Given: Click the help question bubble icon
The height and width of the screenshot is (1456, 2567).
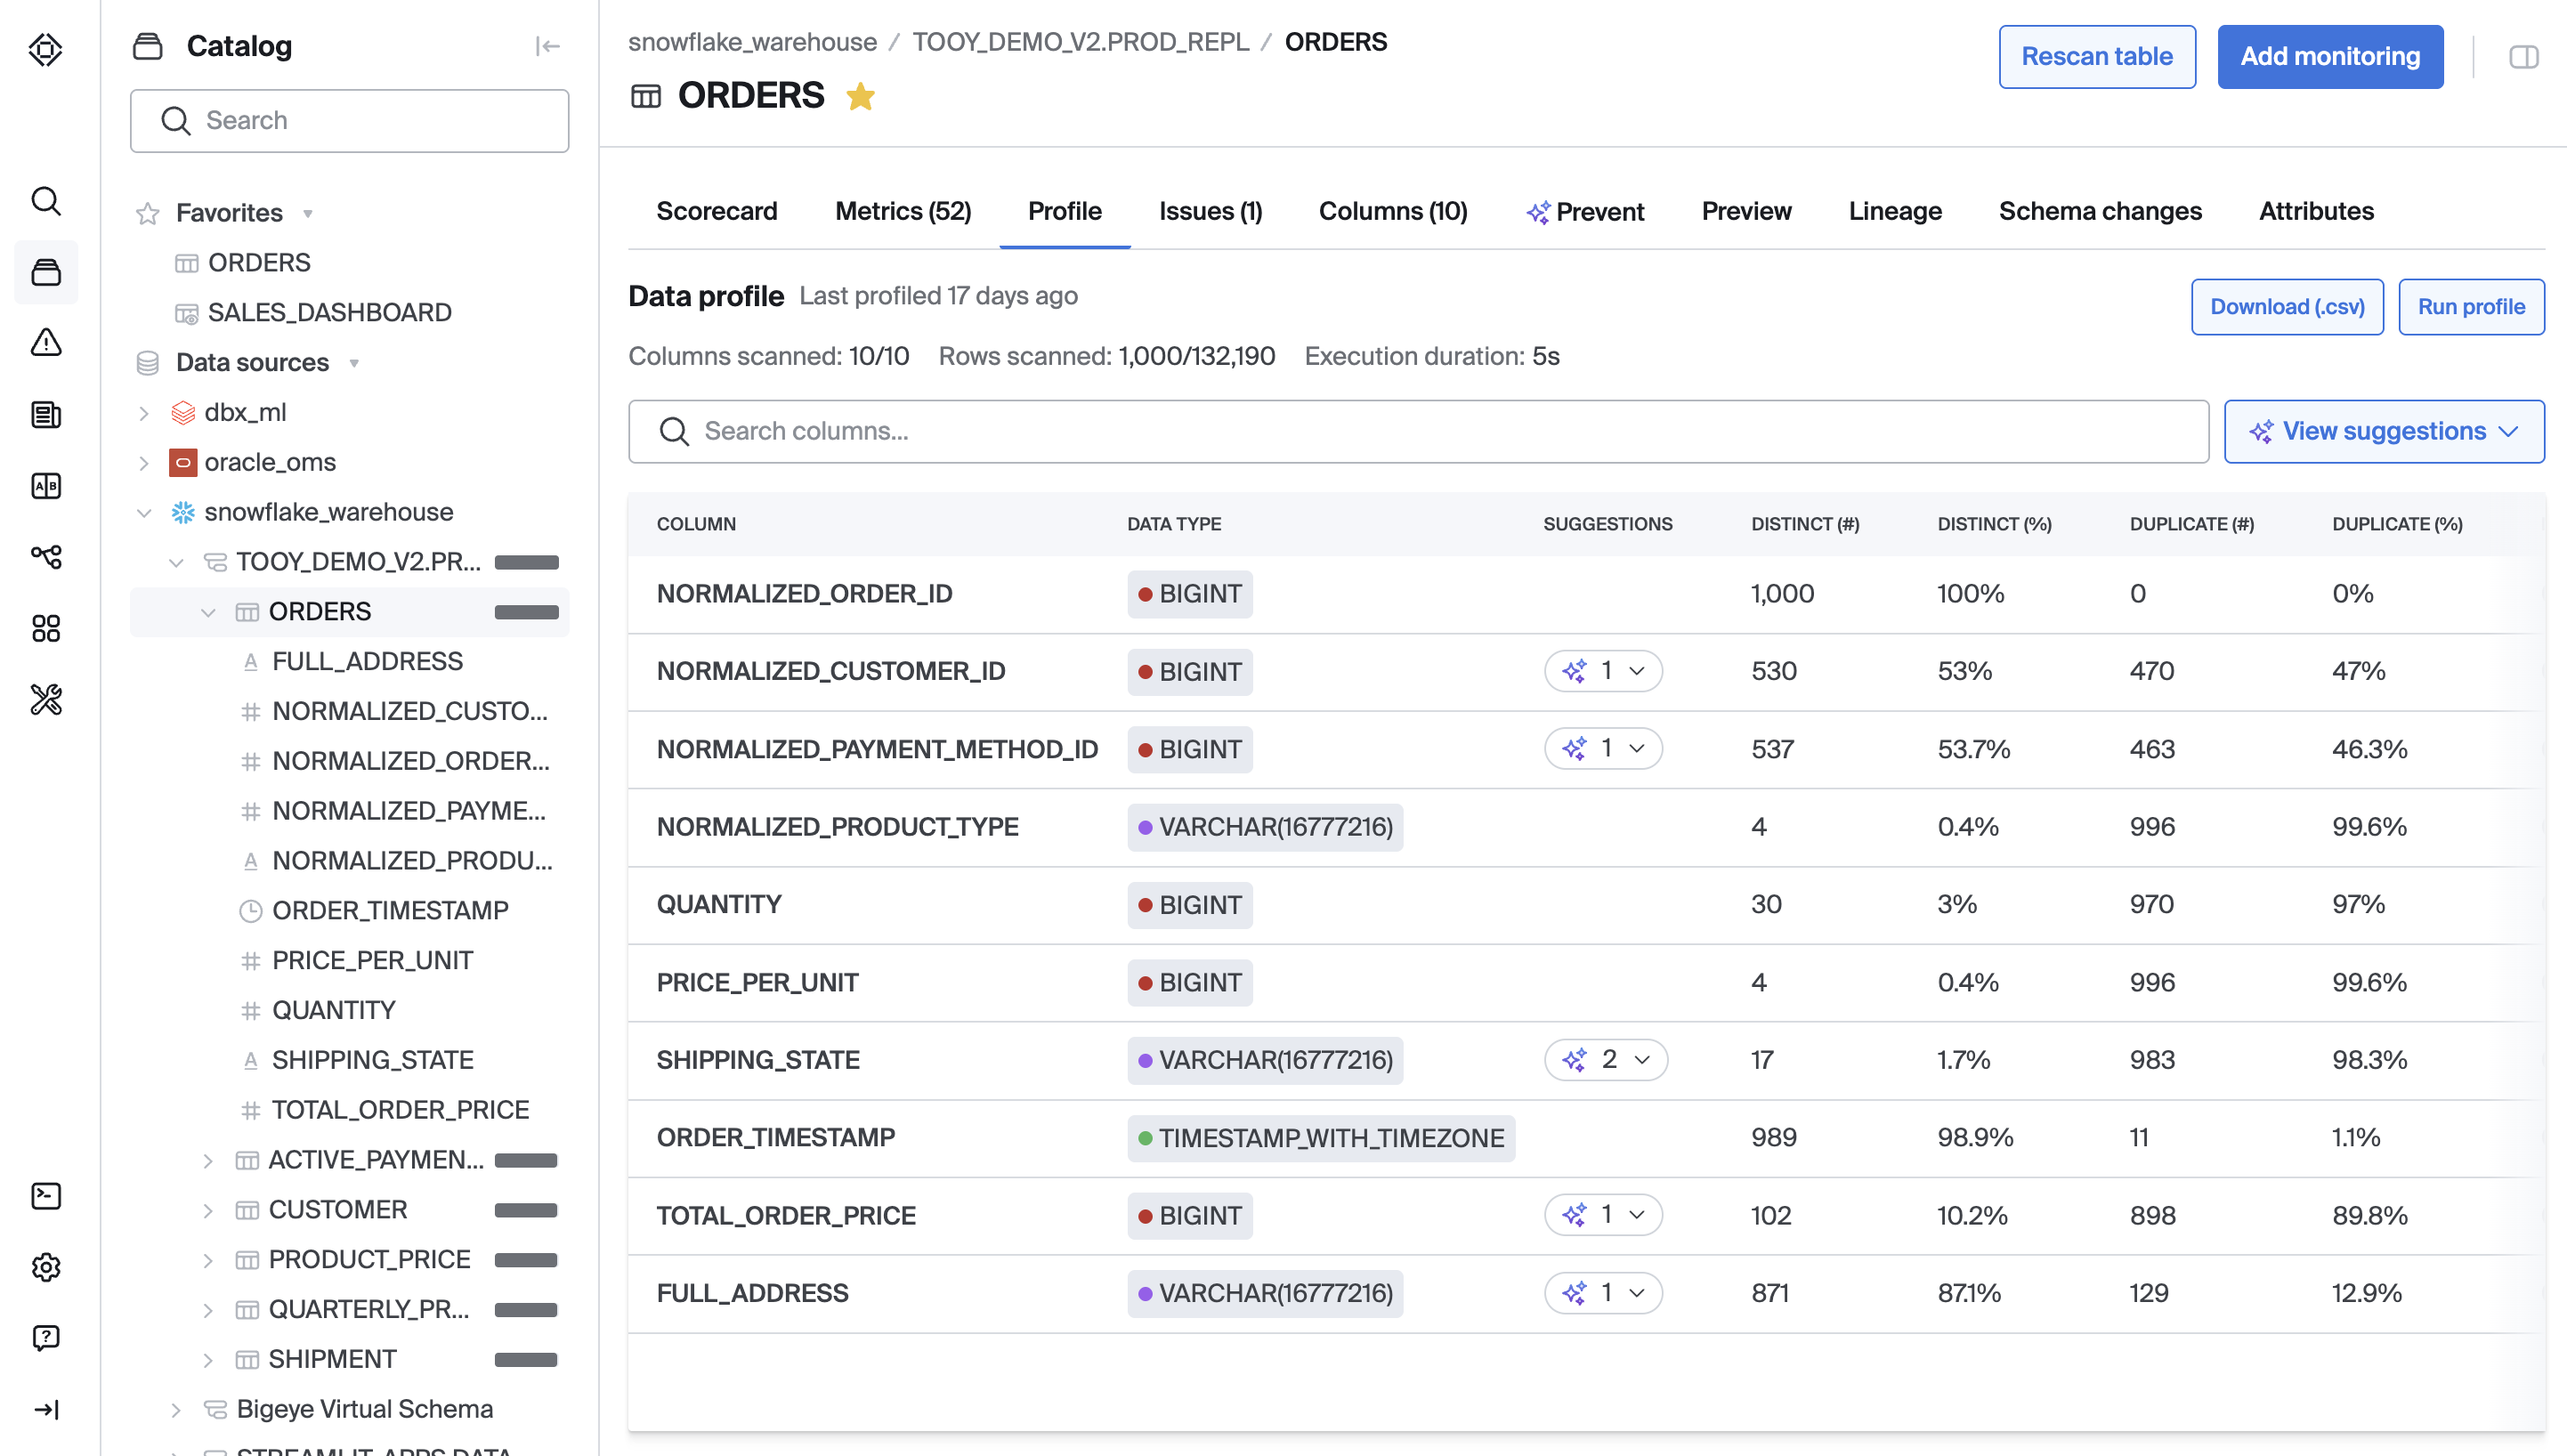Looking at the screenshot, I should 46,1338.
